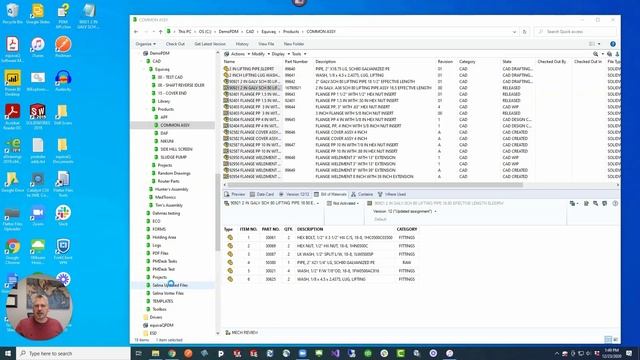Open Google Chrome desktop shortcut
This screenshot has height=360, width=640.
(13, 252)
